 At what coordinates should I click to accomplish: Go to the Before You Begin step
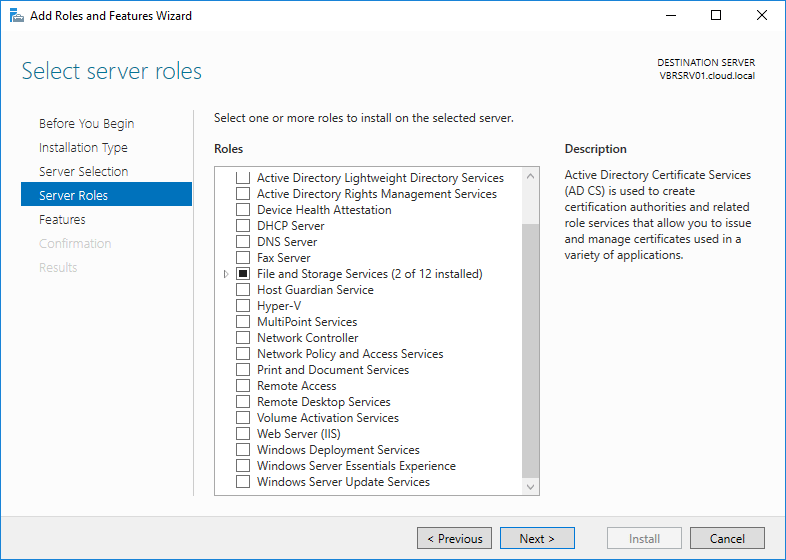tap(86, 124)
